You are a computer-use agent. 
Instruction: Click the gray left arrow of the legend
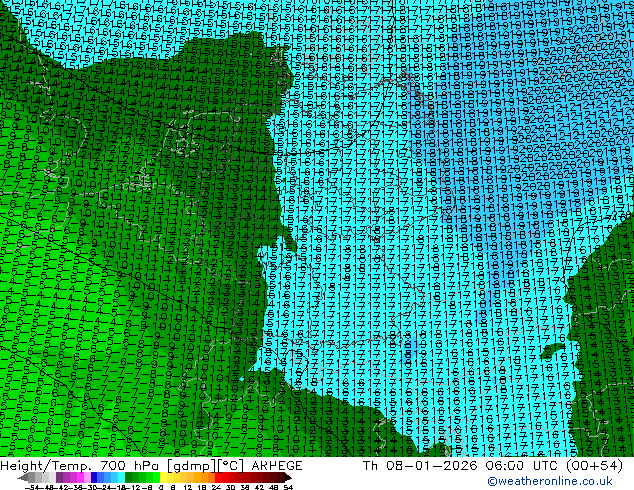coord(23,477)
